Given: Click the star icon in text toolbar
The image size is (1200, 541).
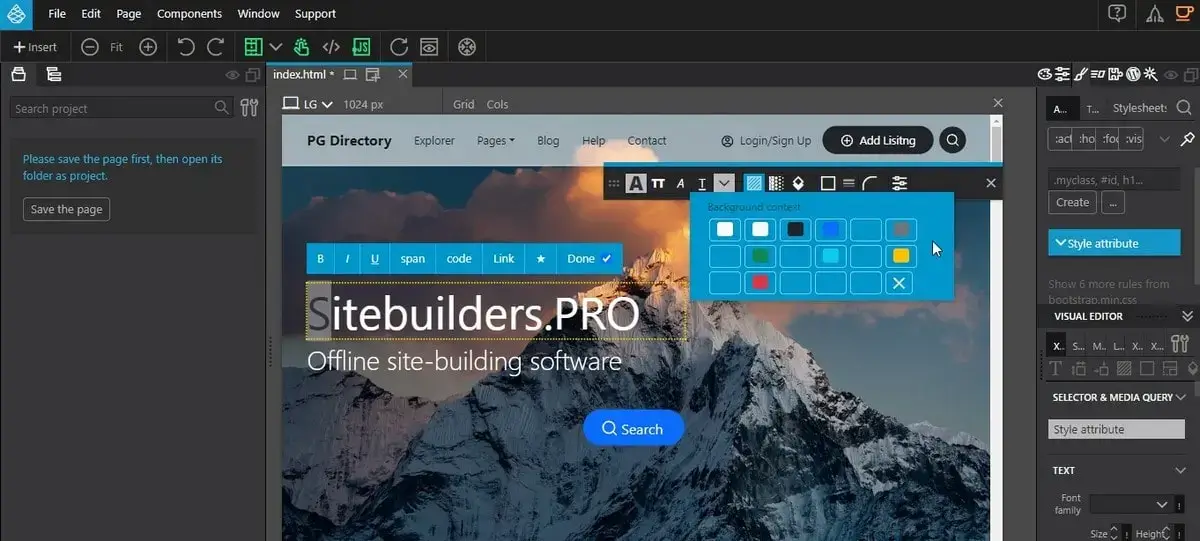Looking at the screenshot, I should click(541, 258).
